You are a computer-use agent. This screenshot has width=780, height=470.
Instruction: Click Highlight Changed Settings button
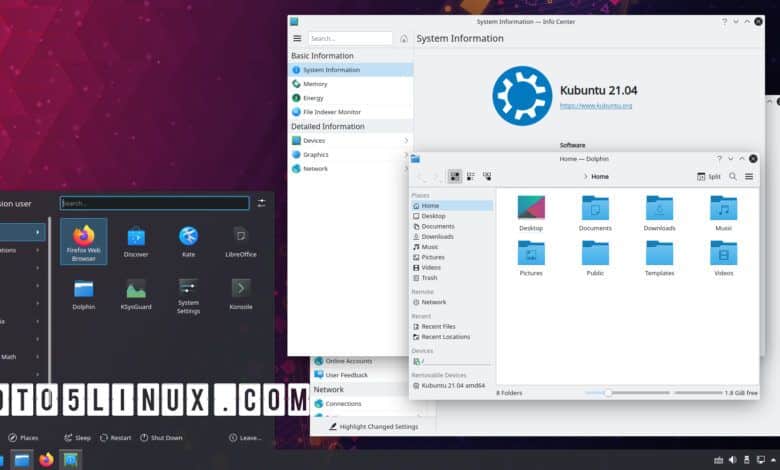pos(374,426)
